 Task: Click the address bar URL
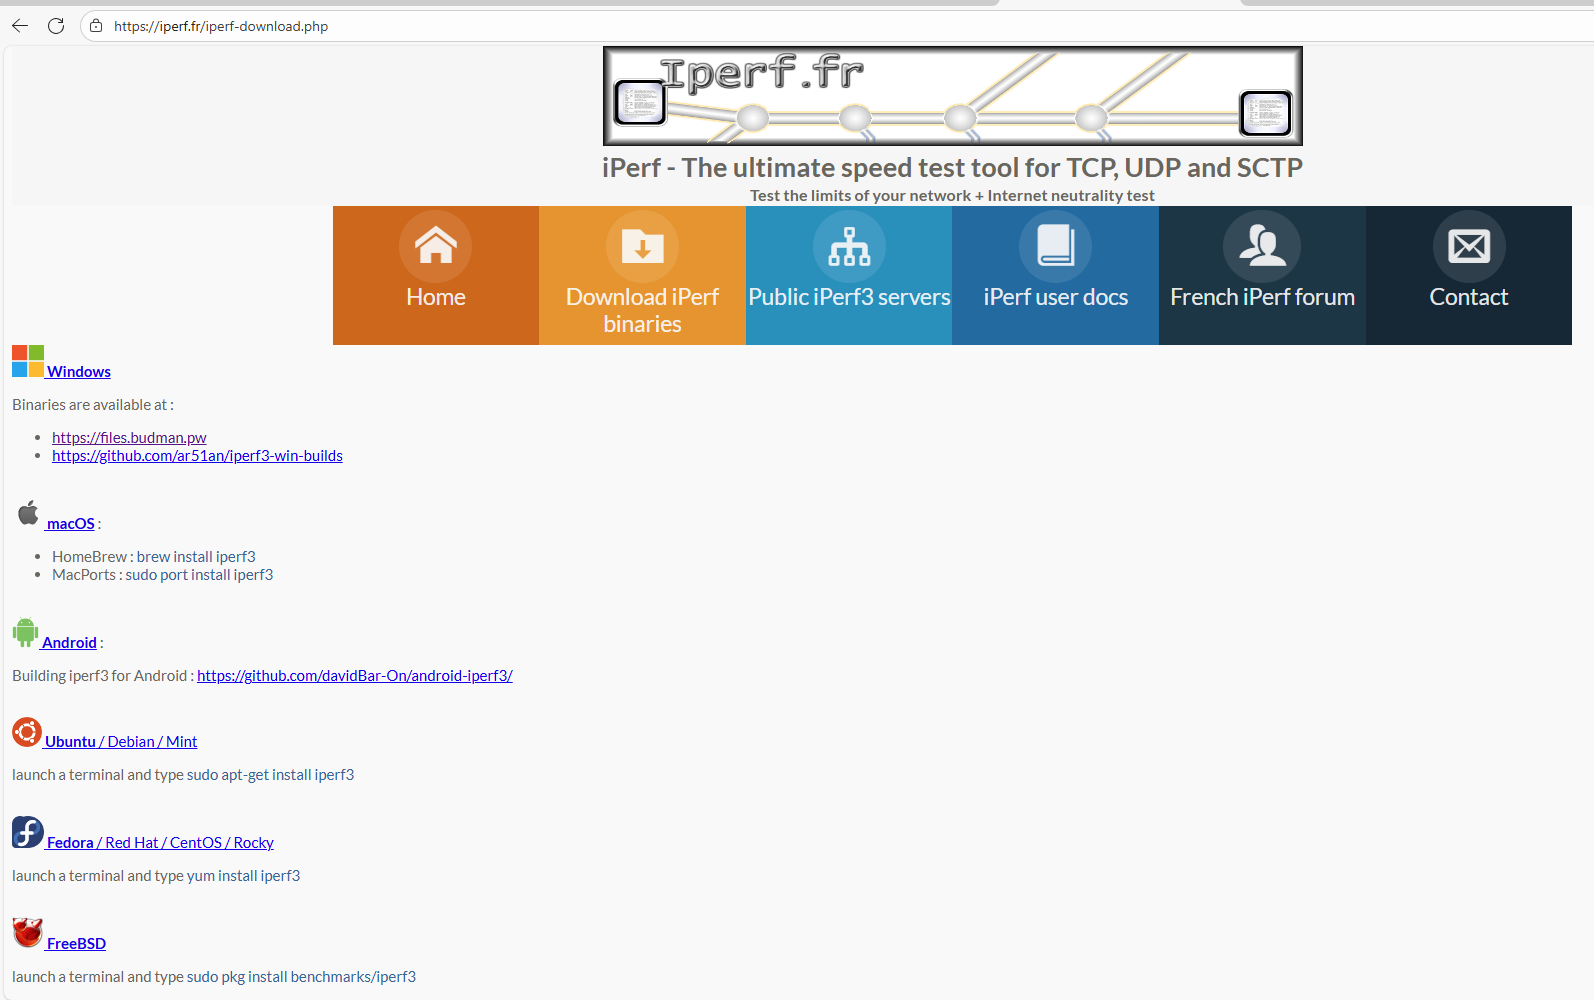point(221,26)
